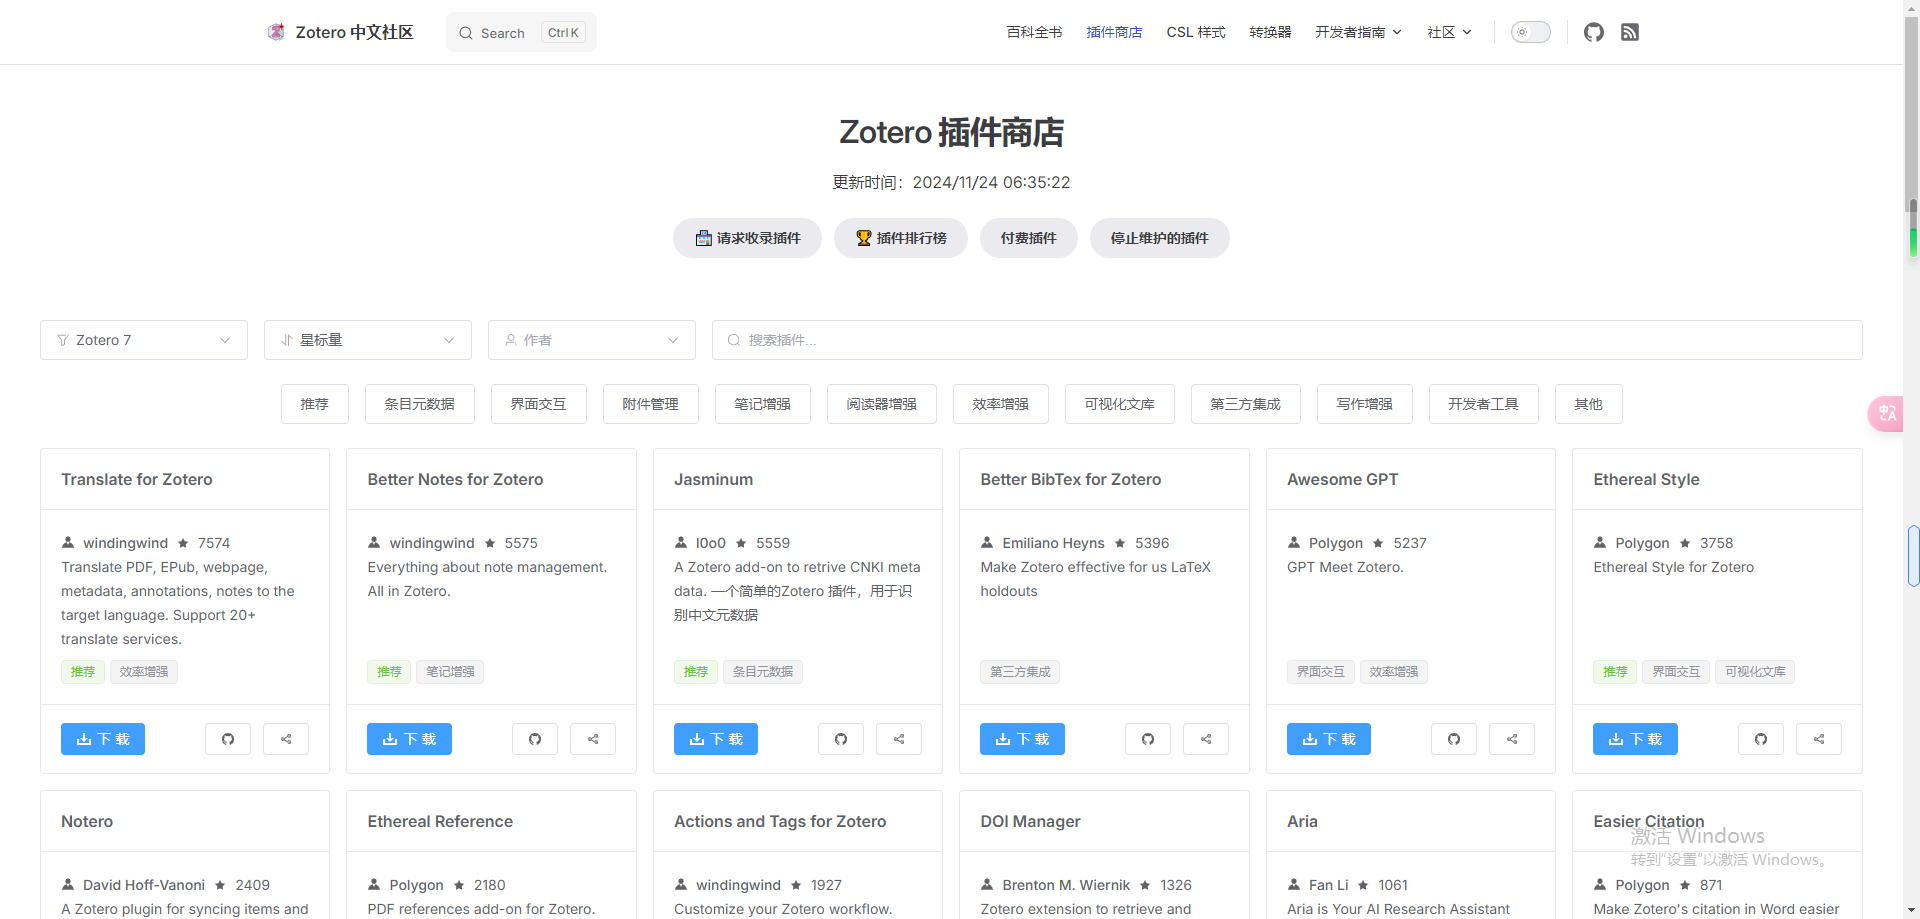Download the Awesome GPT plugin

point(1329,739)
